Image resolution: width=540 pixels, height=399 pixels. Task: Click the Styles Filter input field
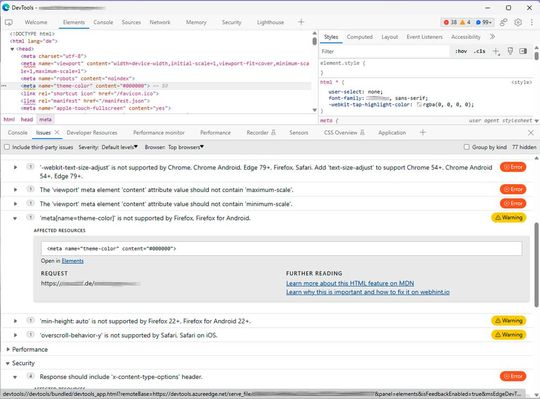(x=384, y=51)
